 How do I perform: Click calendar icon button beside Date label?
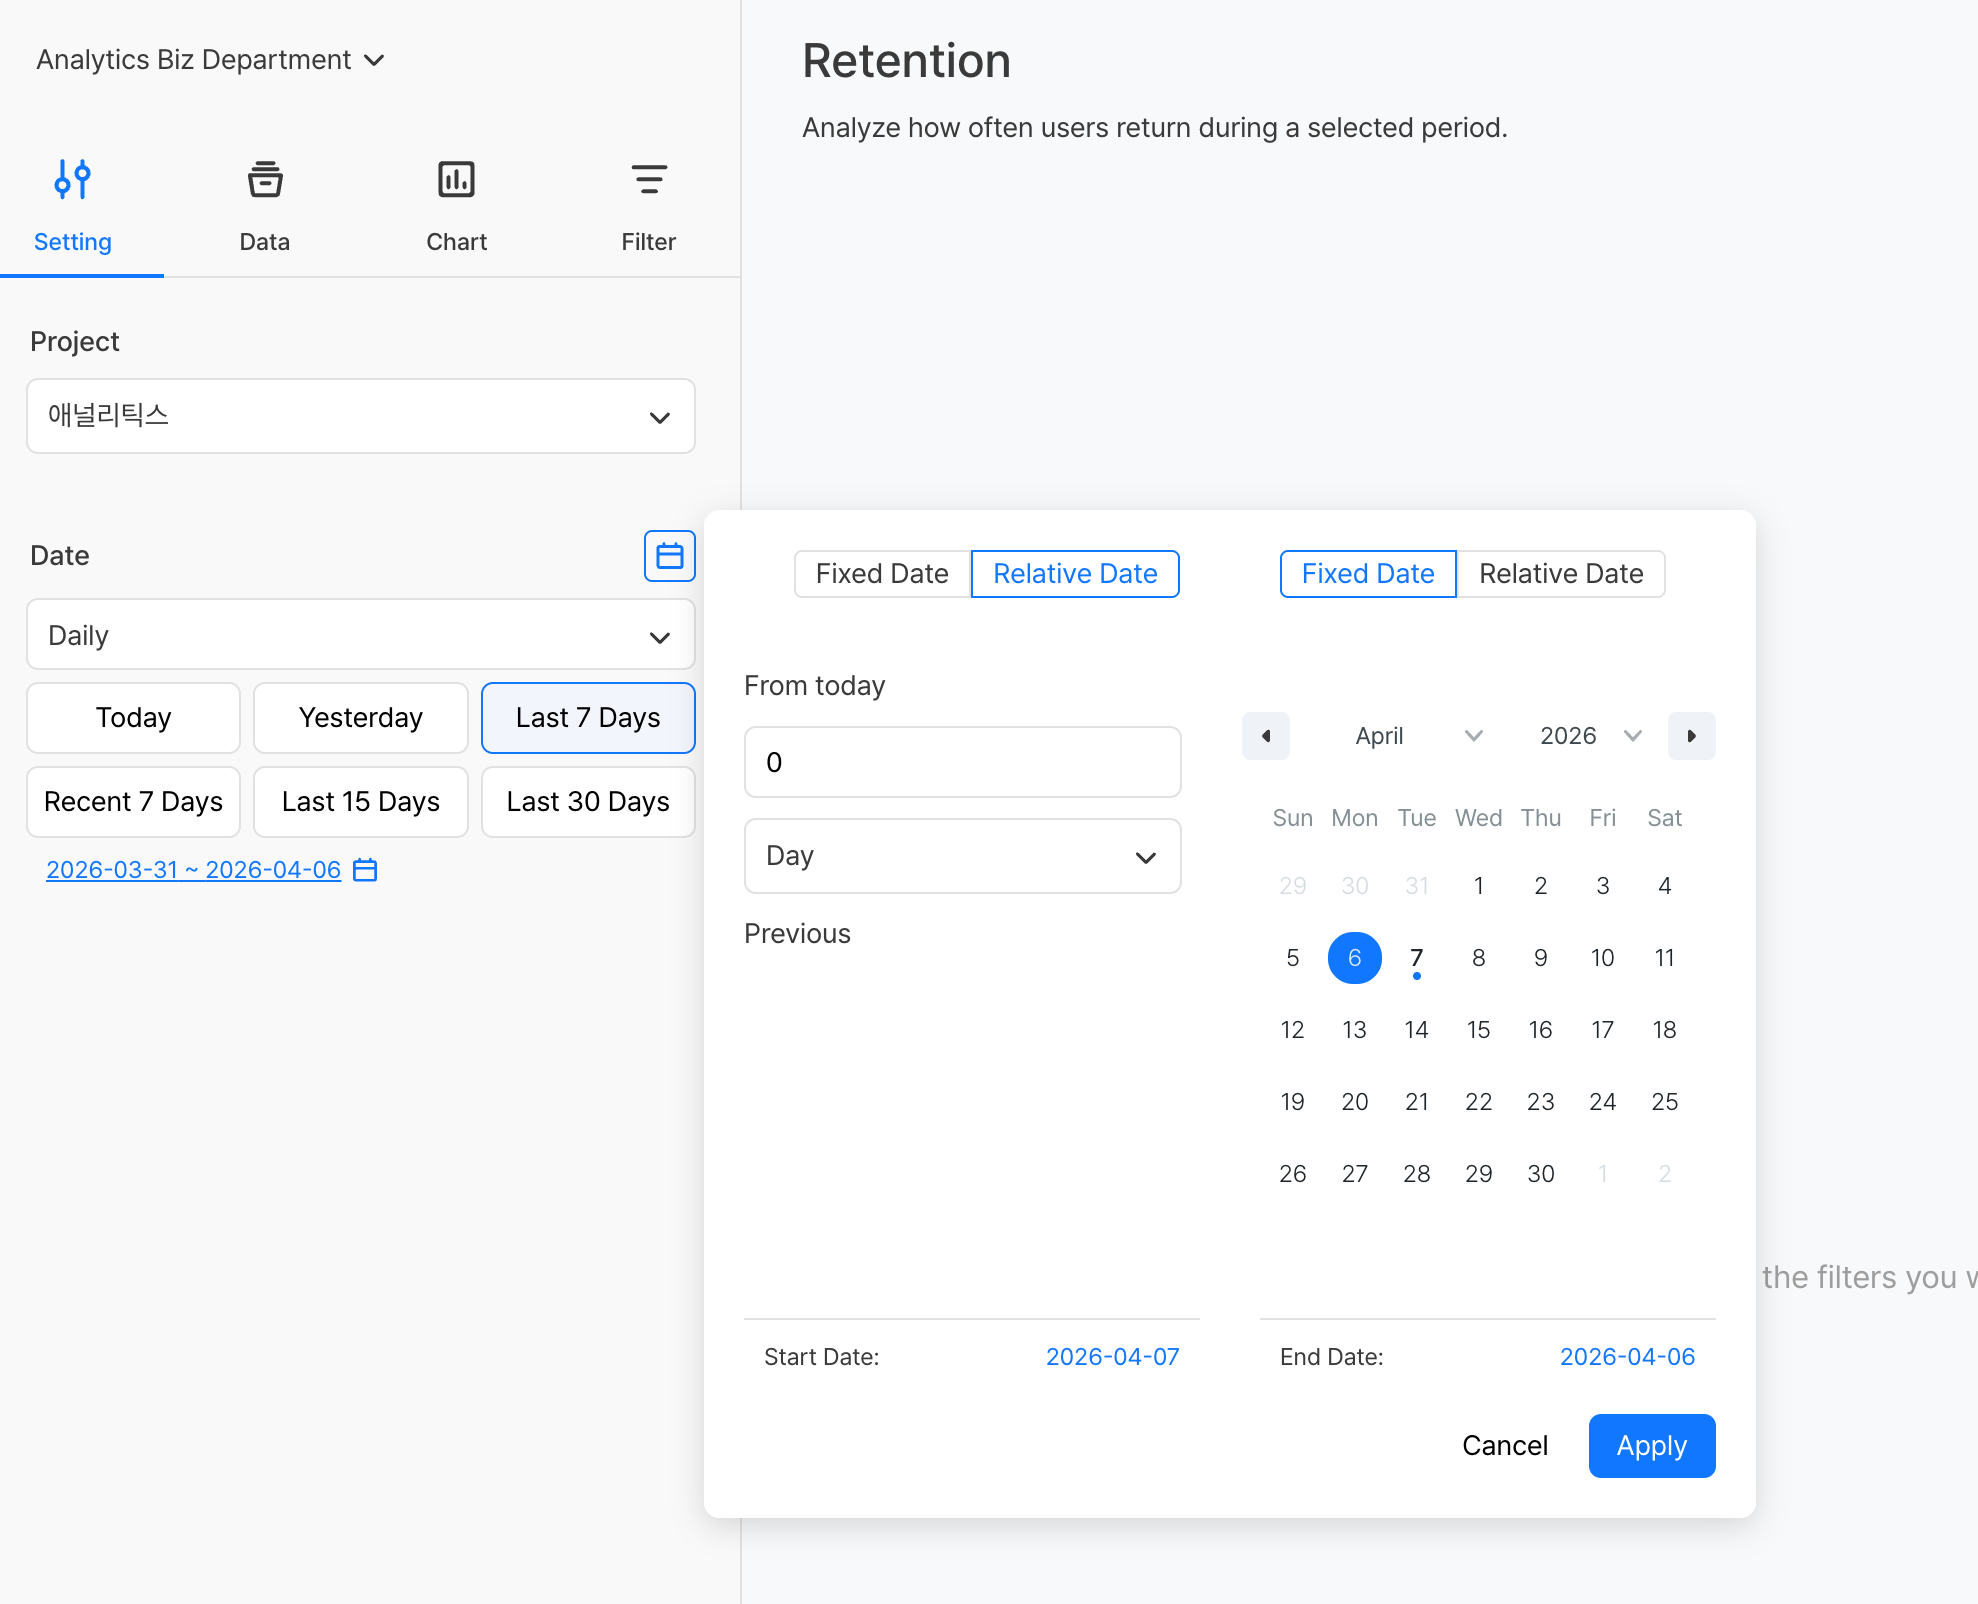(x=669, y=556)
